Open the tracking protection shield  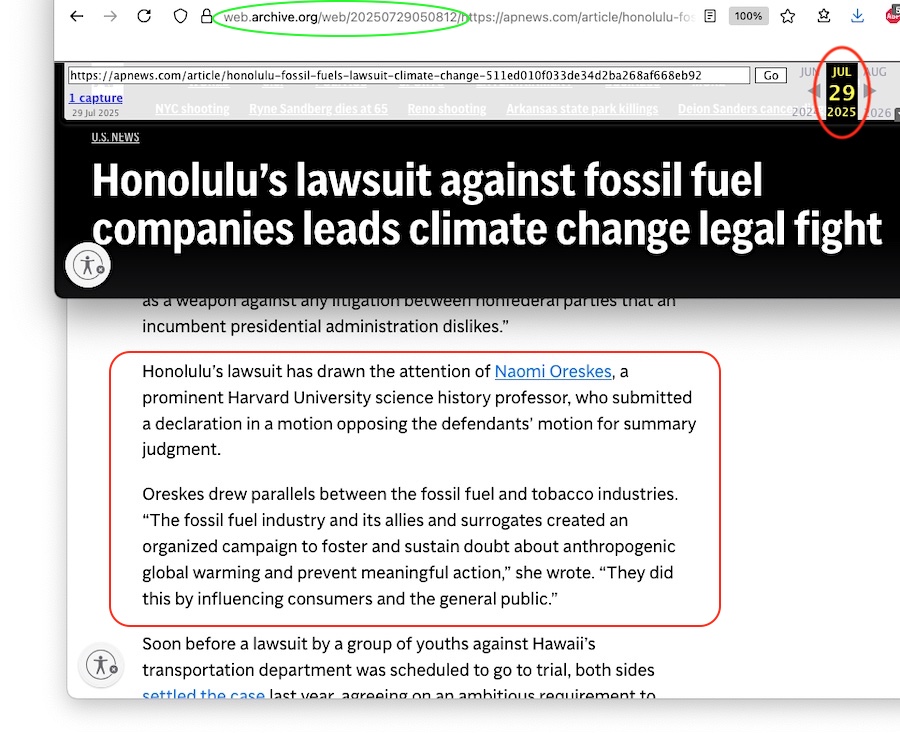coord(181,16)
